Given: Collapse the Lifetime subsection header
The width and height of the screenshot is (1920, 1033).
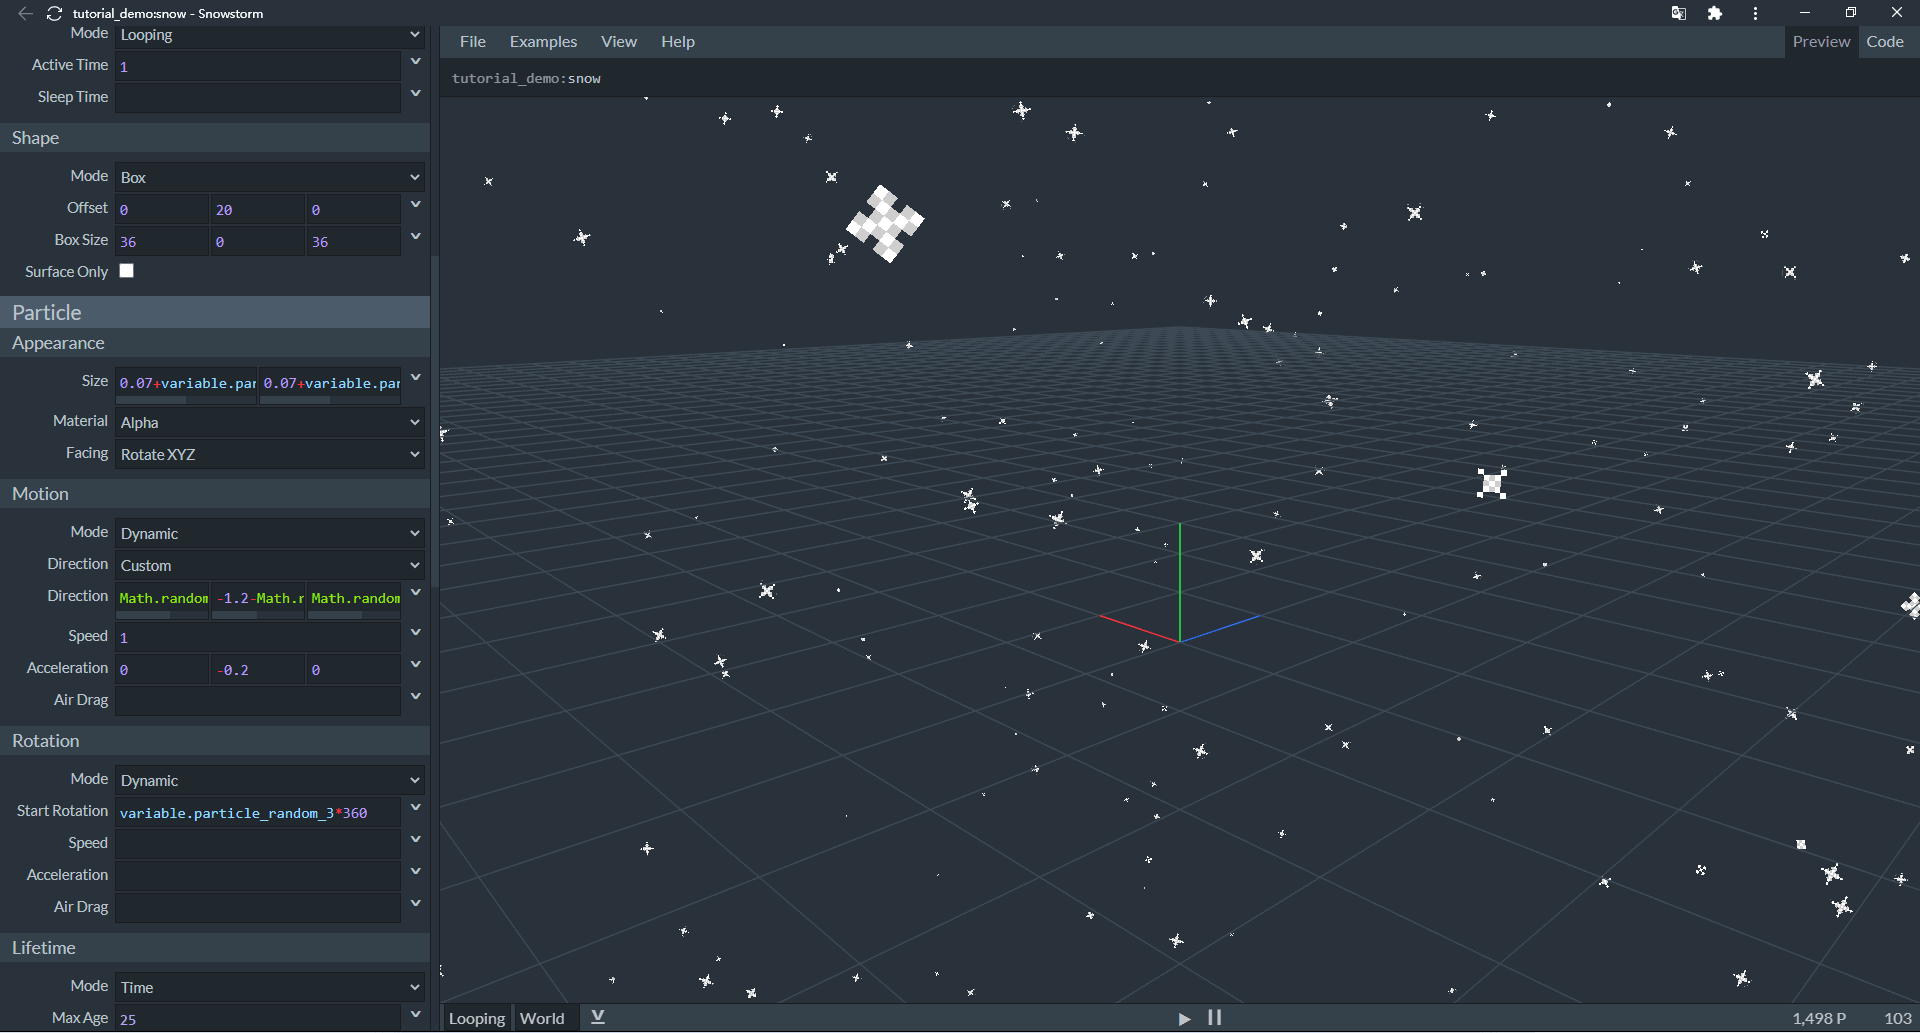Looking at the screenshot, I should 215,948.
